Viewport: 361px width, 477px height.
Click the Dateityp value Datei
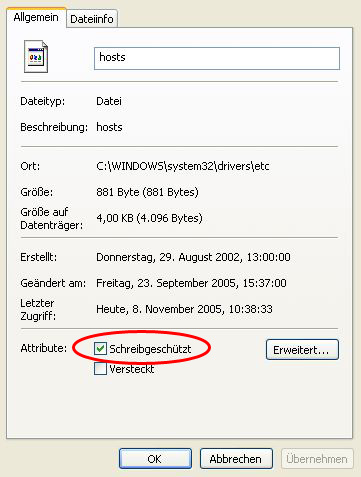(109, 101)
